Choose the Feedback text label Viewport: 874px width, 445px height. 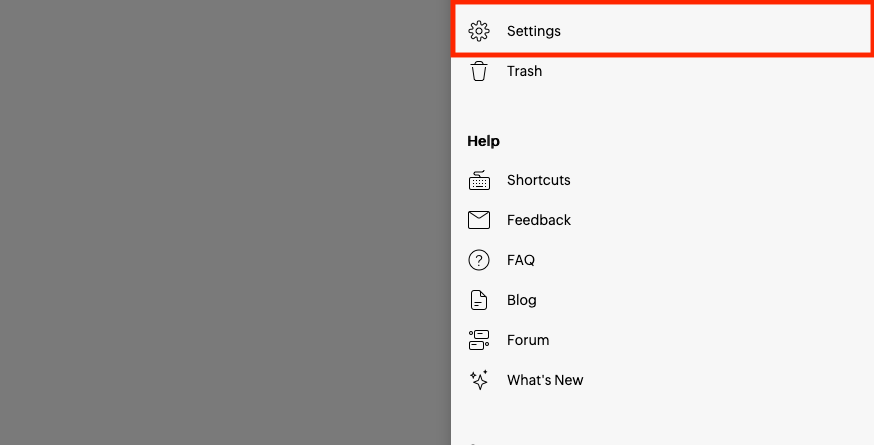(538, 220)
